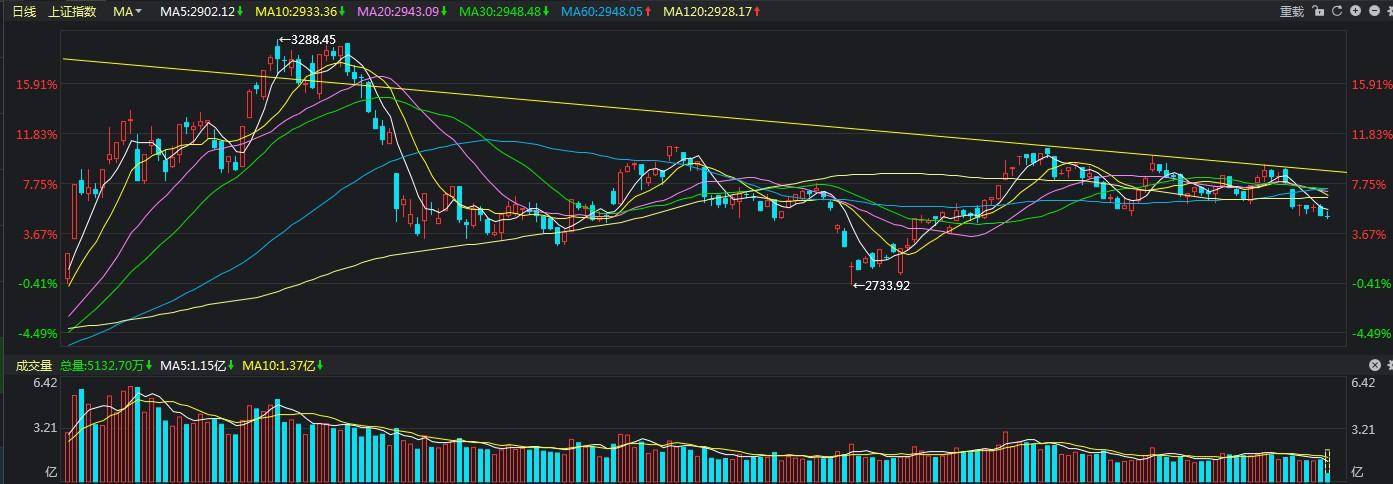The height and width of the screenshot is (484, 1393).
Task: Click the MA10:2933.36 value
Action: point(296,11)
